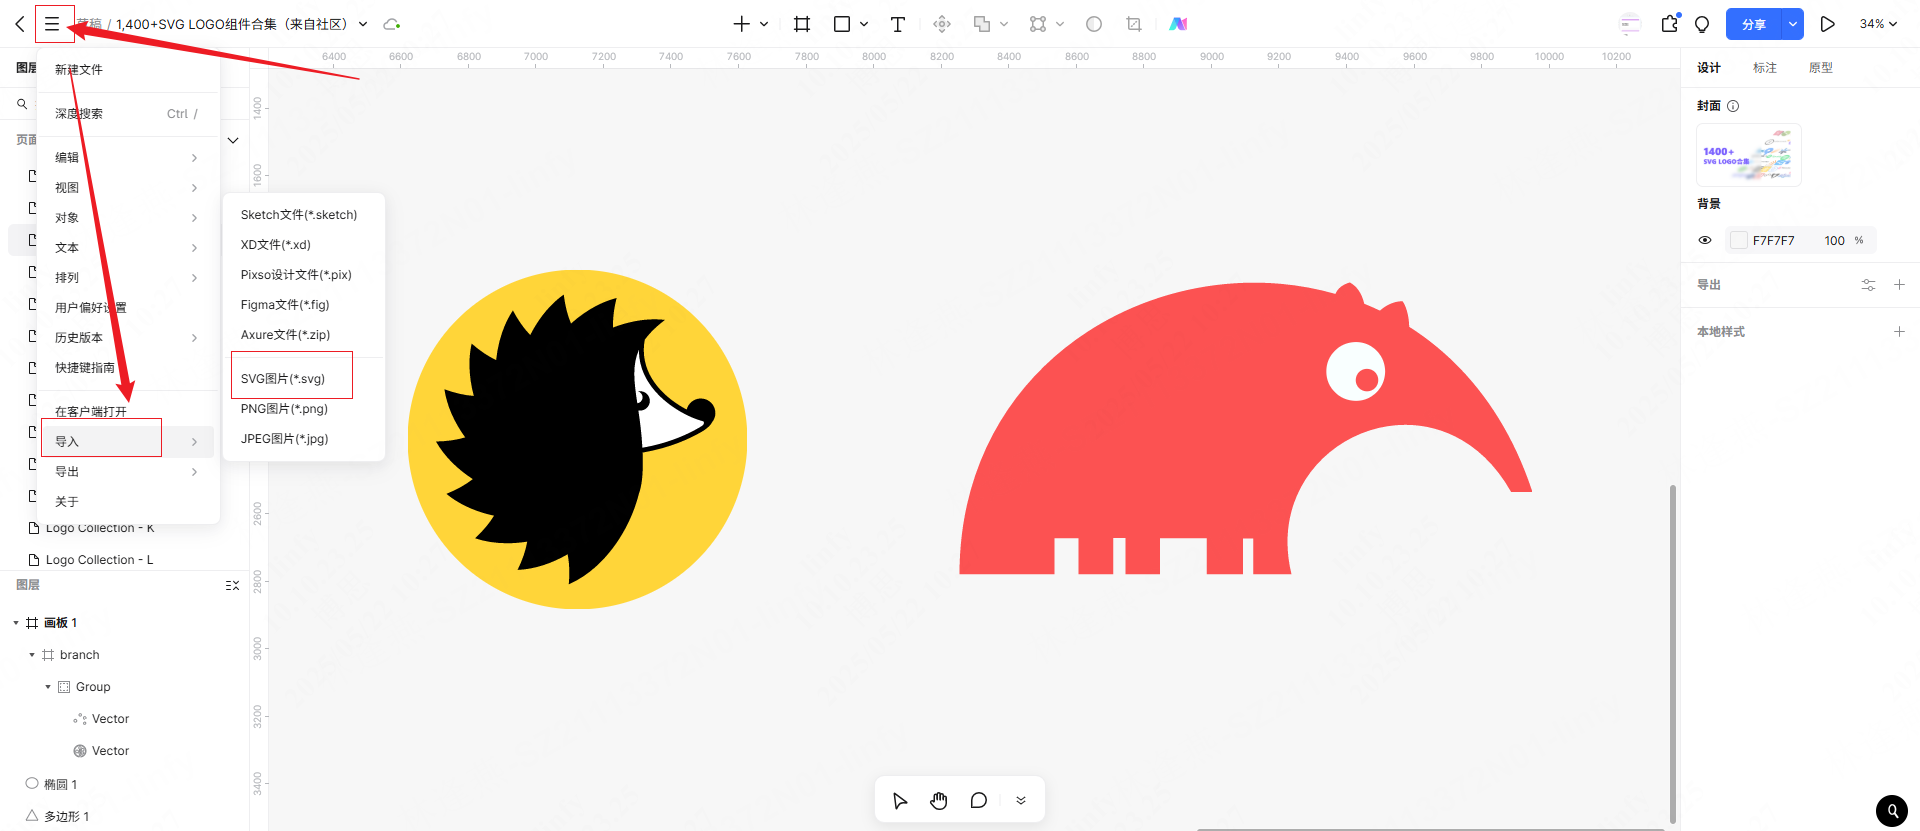Image resolution: width=1920 pixels, height=831 pixels.
Task: Collapse the Group layer
Action: 48,687
